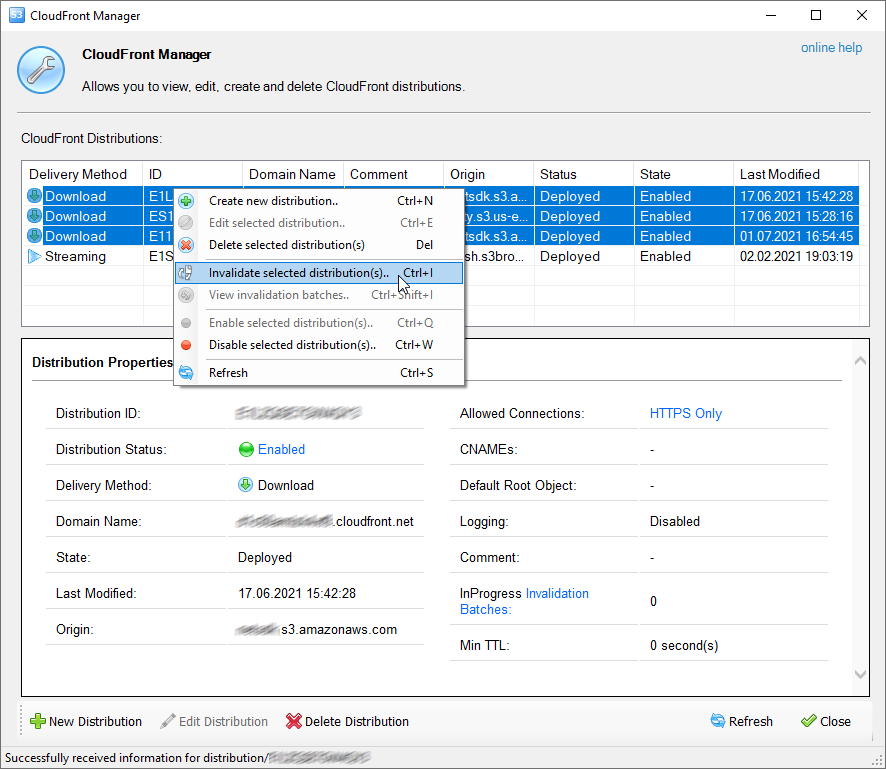Sort by Domain Name column header
This screenshot has width=886, height=769.
[293, 174]
